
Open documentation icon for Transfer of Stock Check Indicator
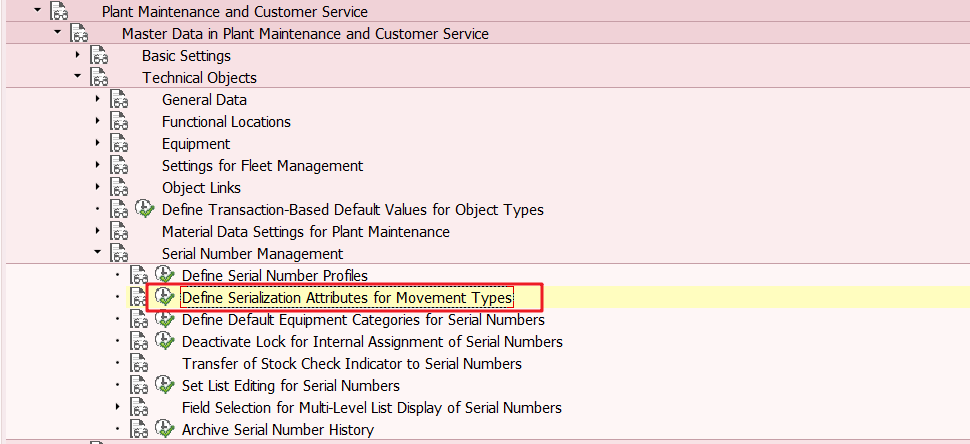click(x=139, y=363)
